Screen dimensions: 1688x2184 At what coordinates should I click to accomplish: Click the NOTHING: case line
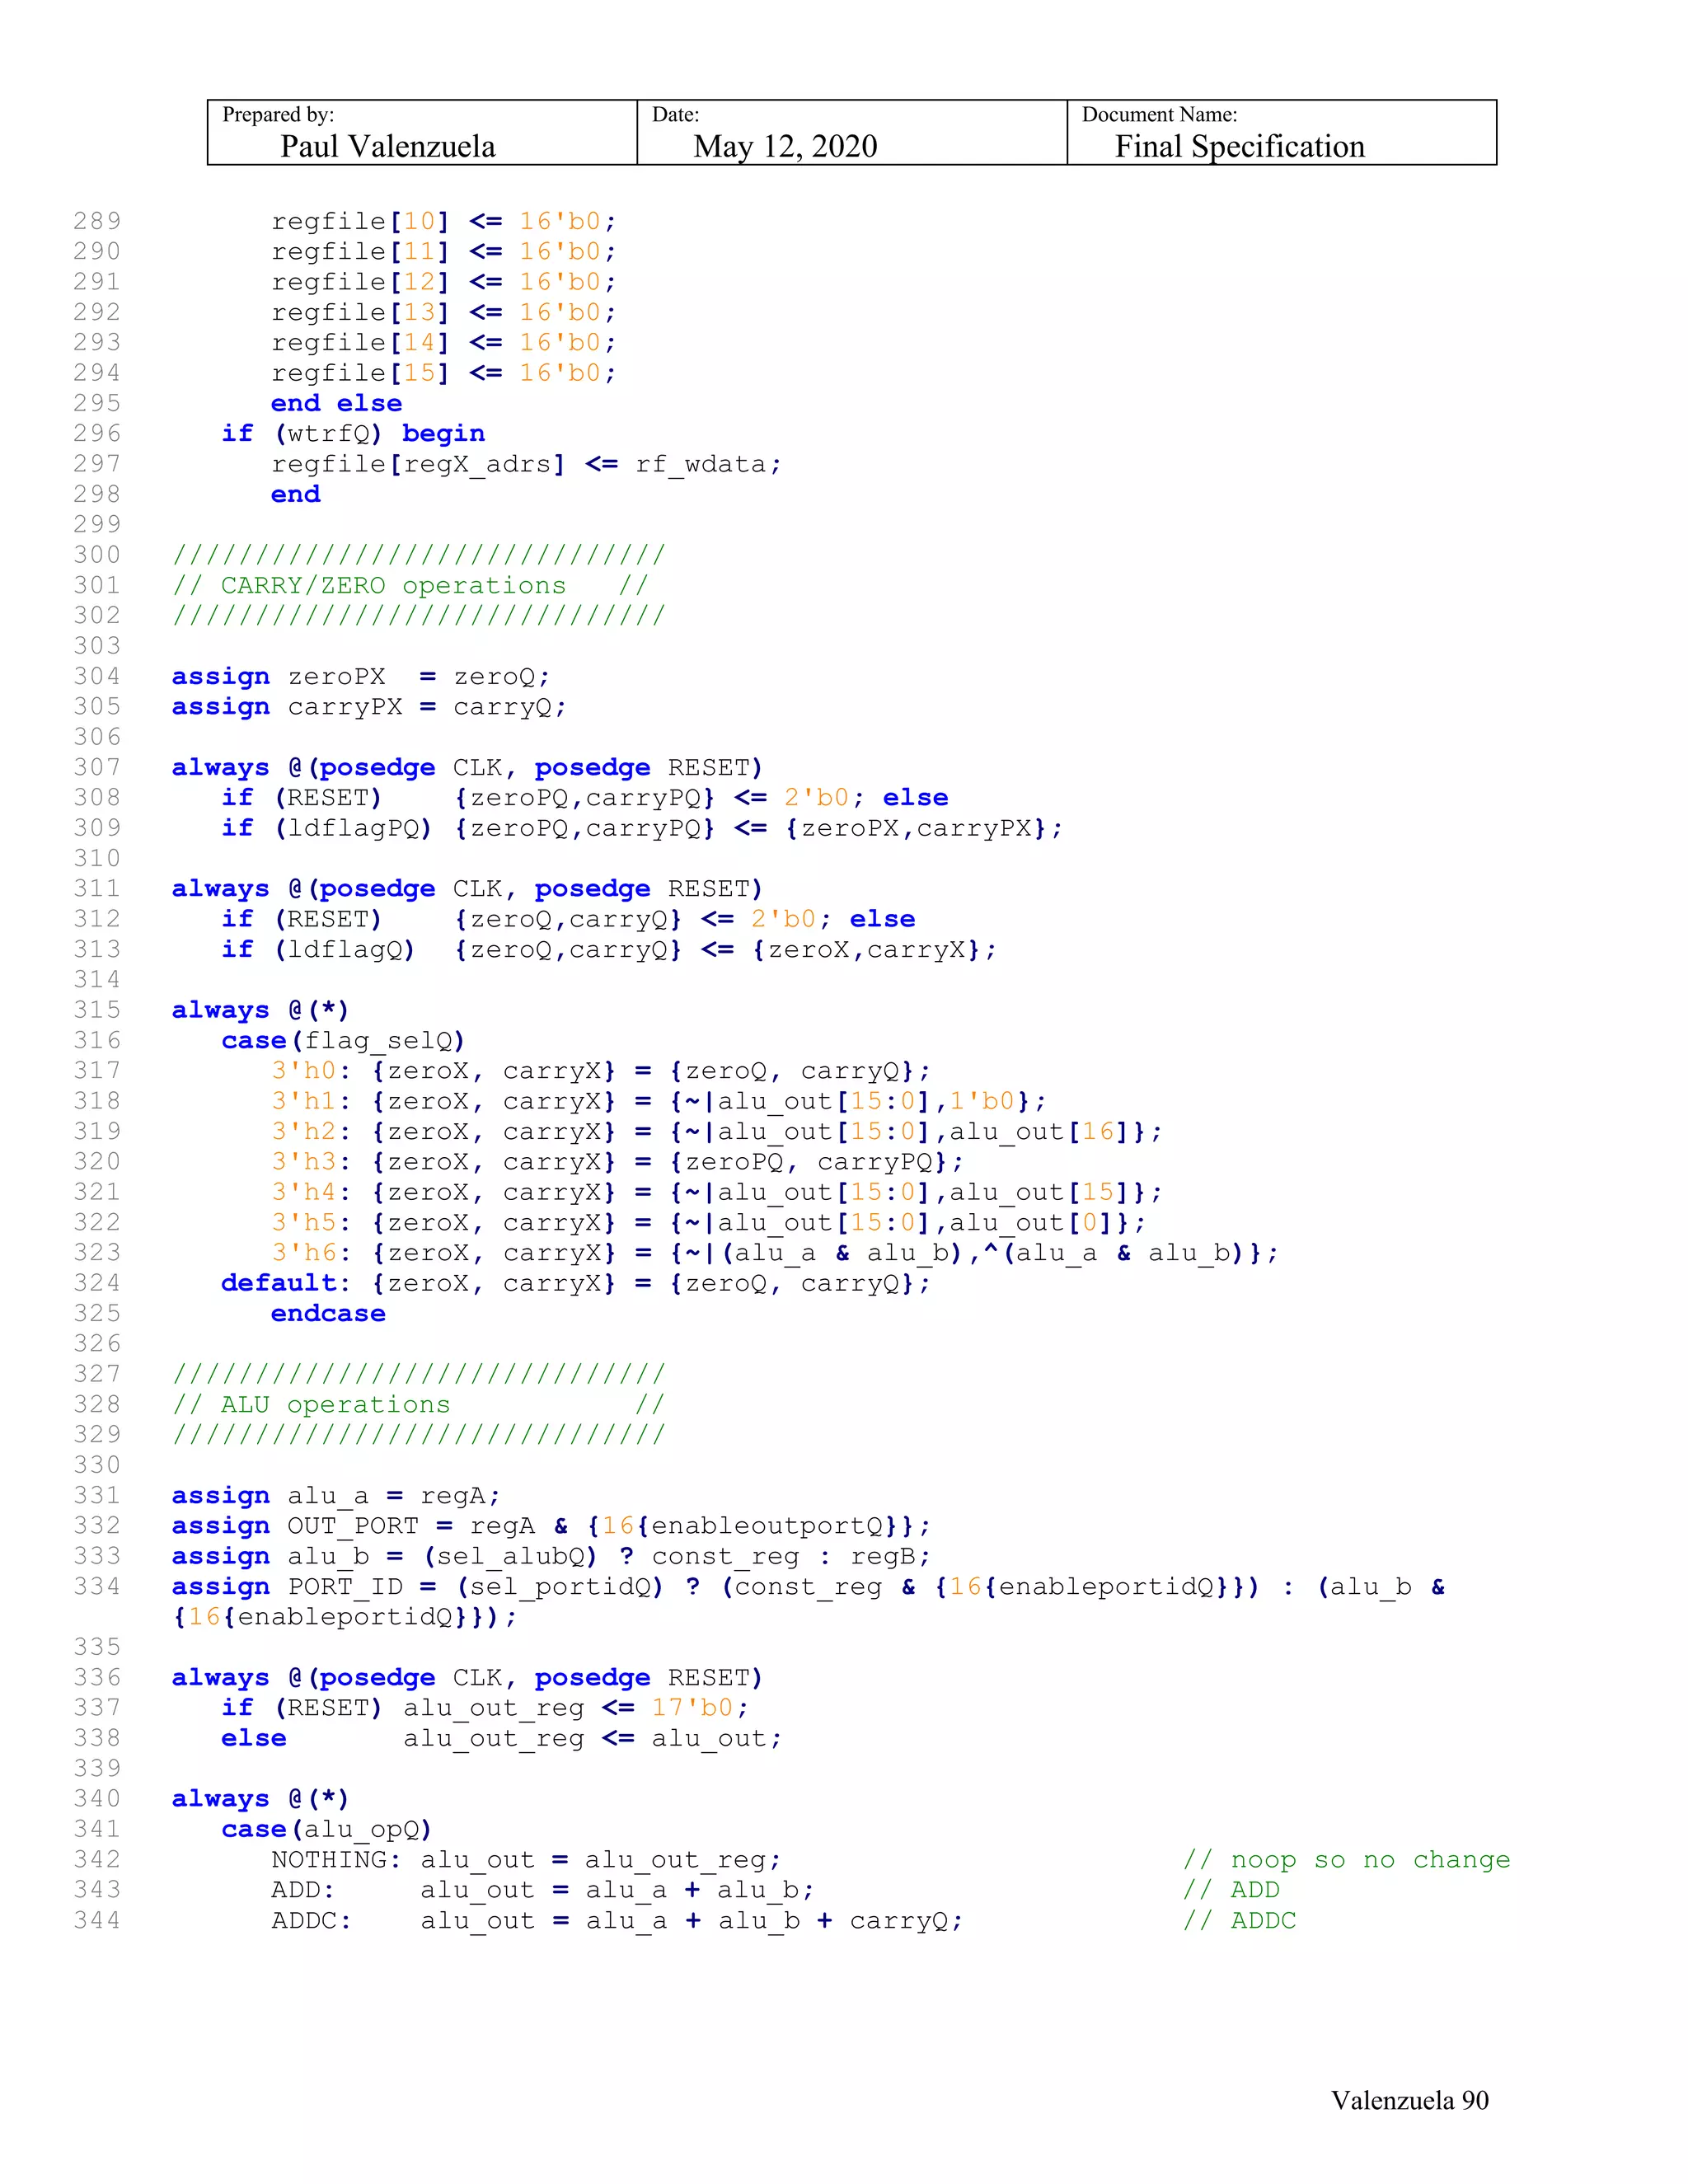pyautogui.click(x=526, y=1860)
